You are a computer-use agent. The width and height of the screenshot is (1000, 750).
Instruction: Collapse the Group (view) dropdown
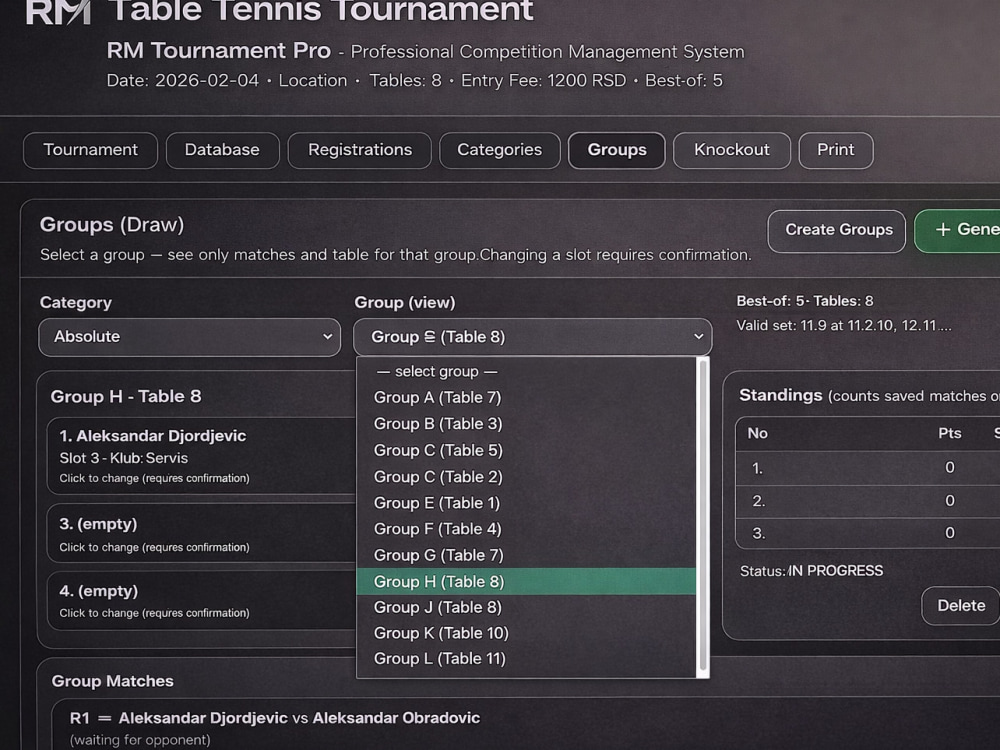click(533, 337)
